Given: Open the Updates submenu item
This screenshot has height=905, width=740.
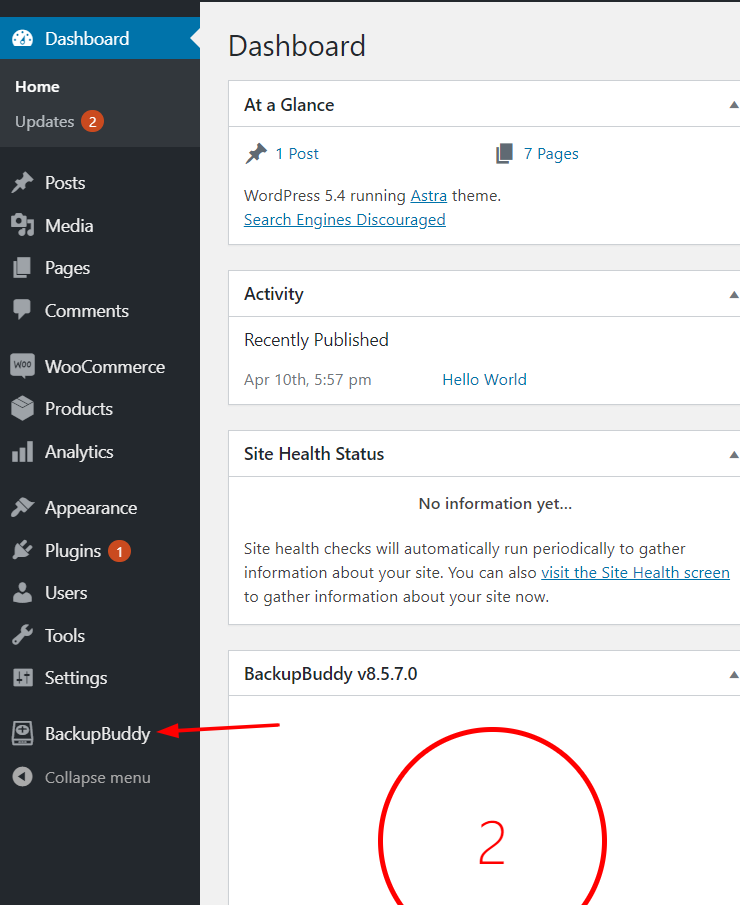Looking at the screenshot, I should click(x=45, y=122).
